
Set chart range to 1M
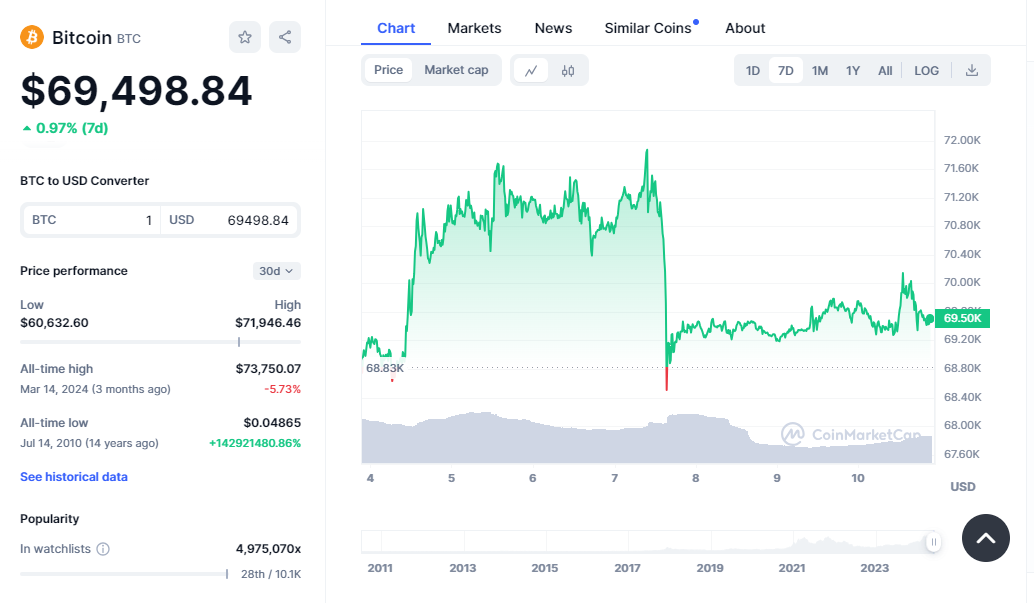pos(820,71)
